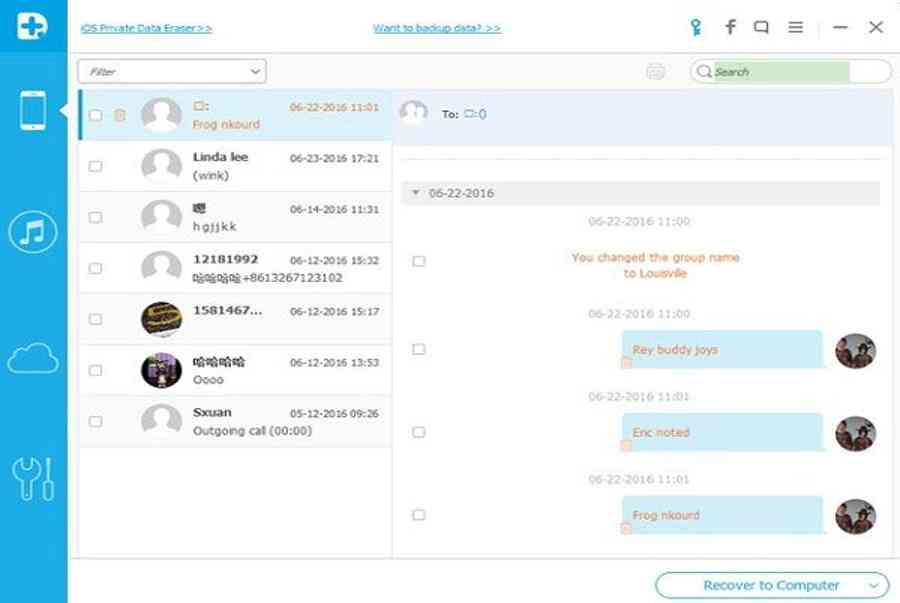Open the hamburger menu in title bar
900x603 pixels.
click(796, 28)
